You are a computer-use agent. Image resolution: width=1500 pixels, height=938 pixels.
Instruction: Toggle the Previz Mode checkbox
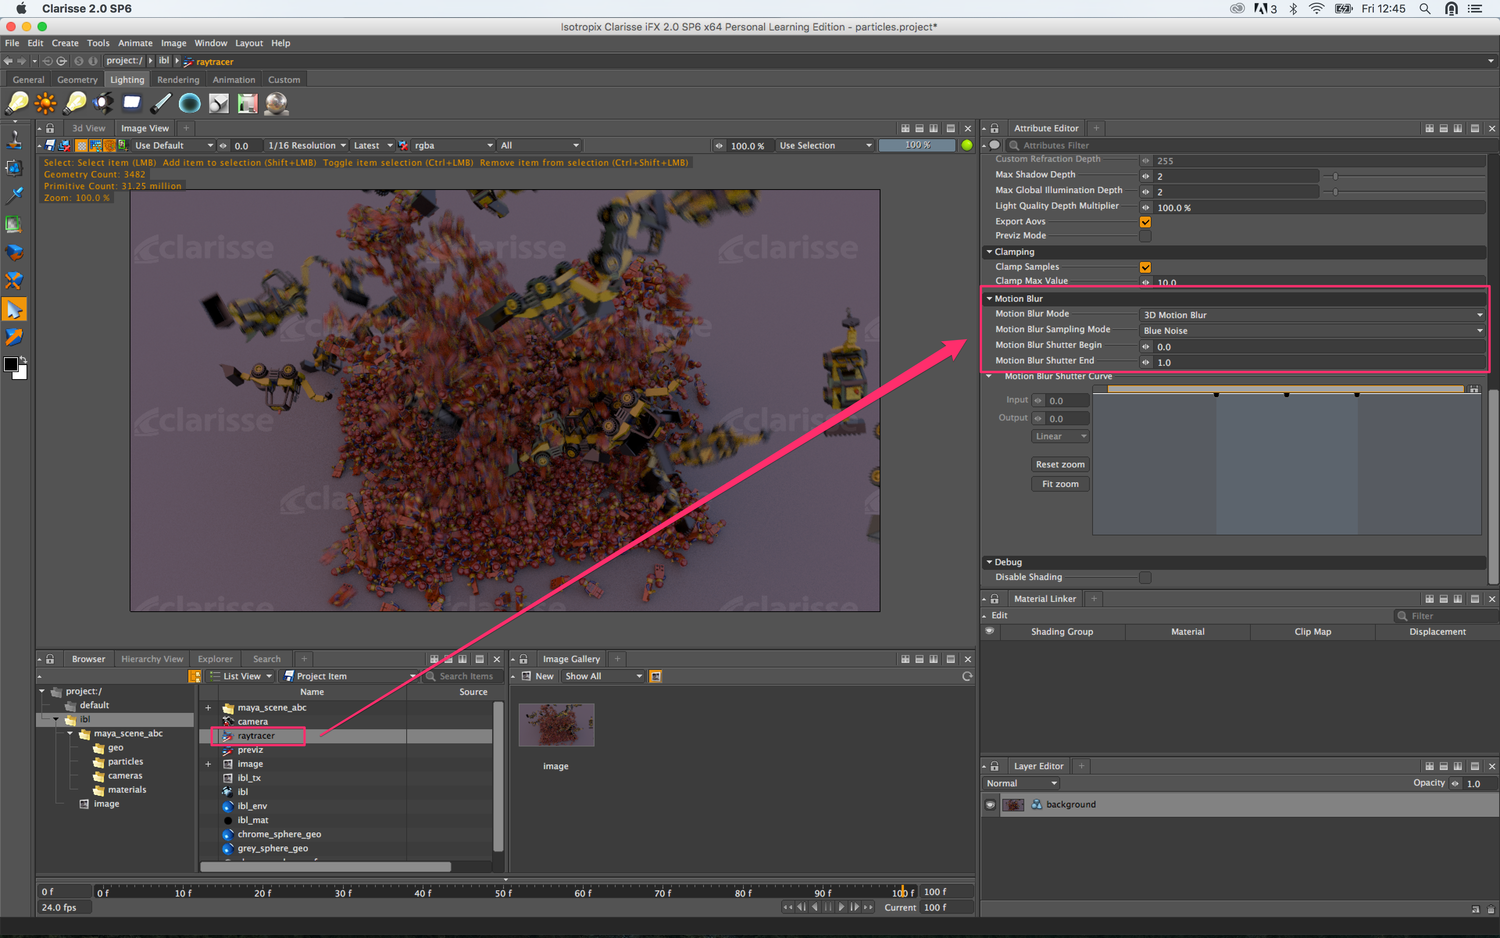pos(1145,236)
